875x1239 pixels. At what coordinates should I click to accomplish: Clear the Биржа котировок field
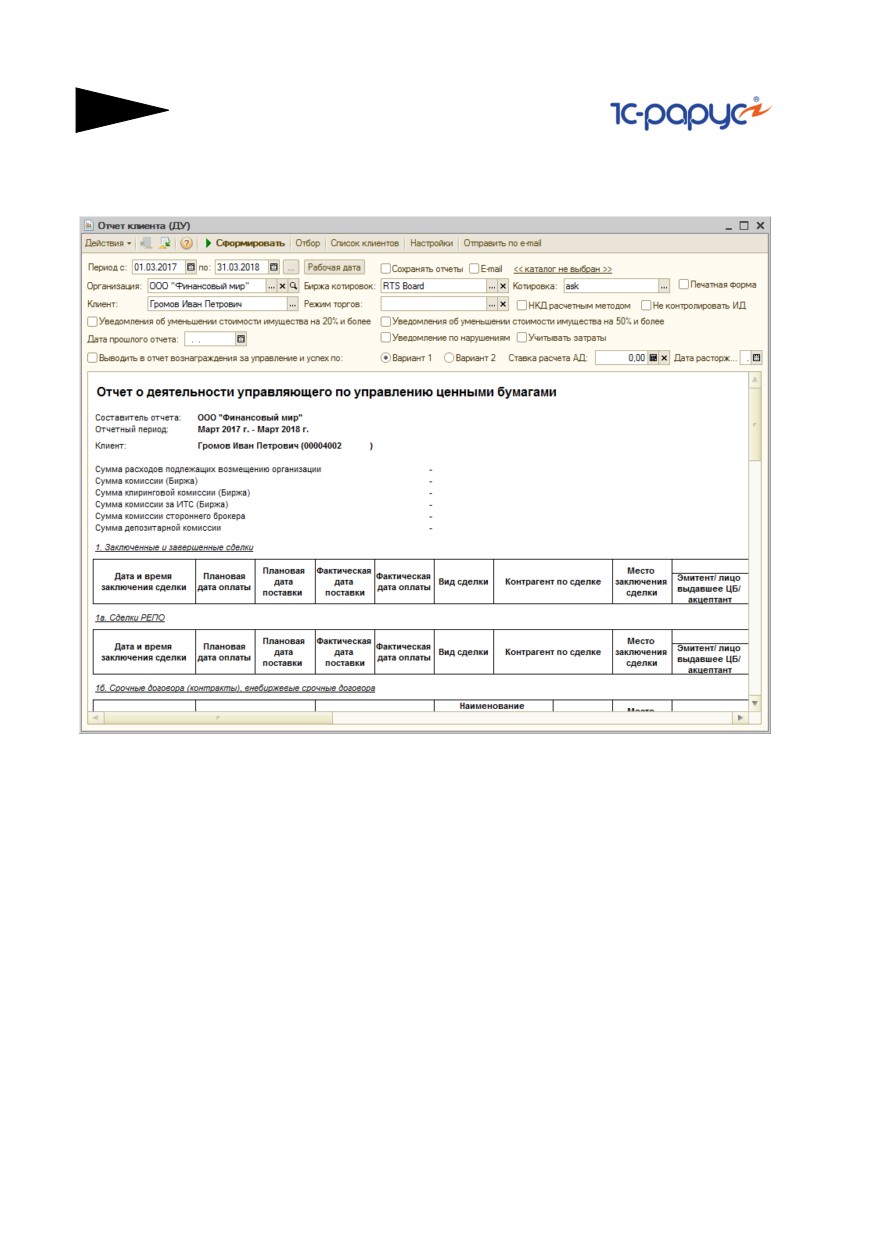pyautogui.click(x=503, y=286)
